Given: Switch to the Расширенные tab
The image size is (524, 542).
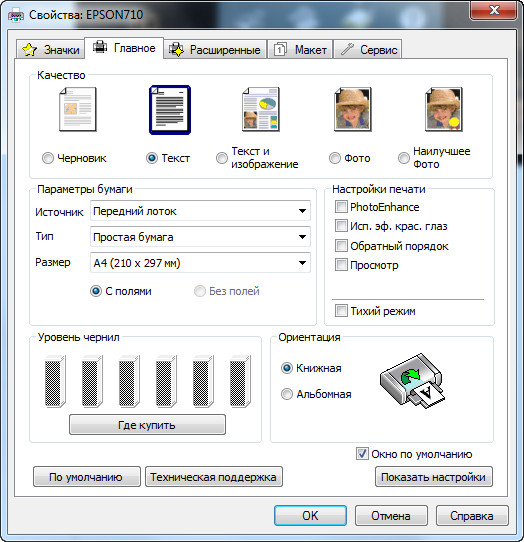Looking at the screenshot, I should 215,49.
